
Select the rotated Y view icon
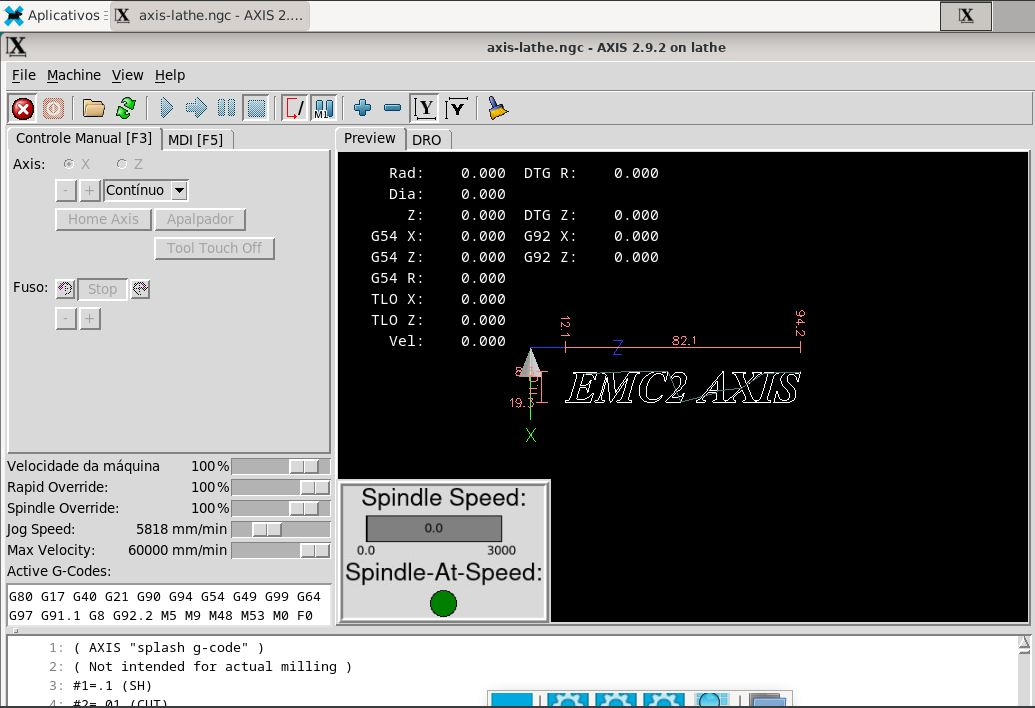click(x=457, y=108)
